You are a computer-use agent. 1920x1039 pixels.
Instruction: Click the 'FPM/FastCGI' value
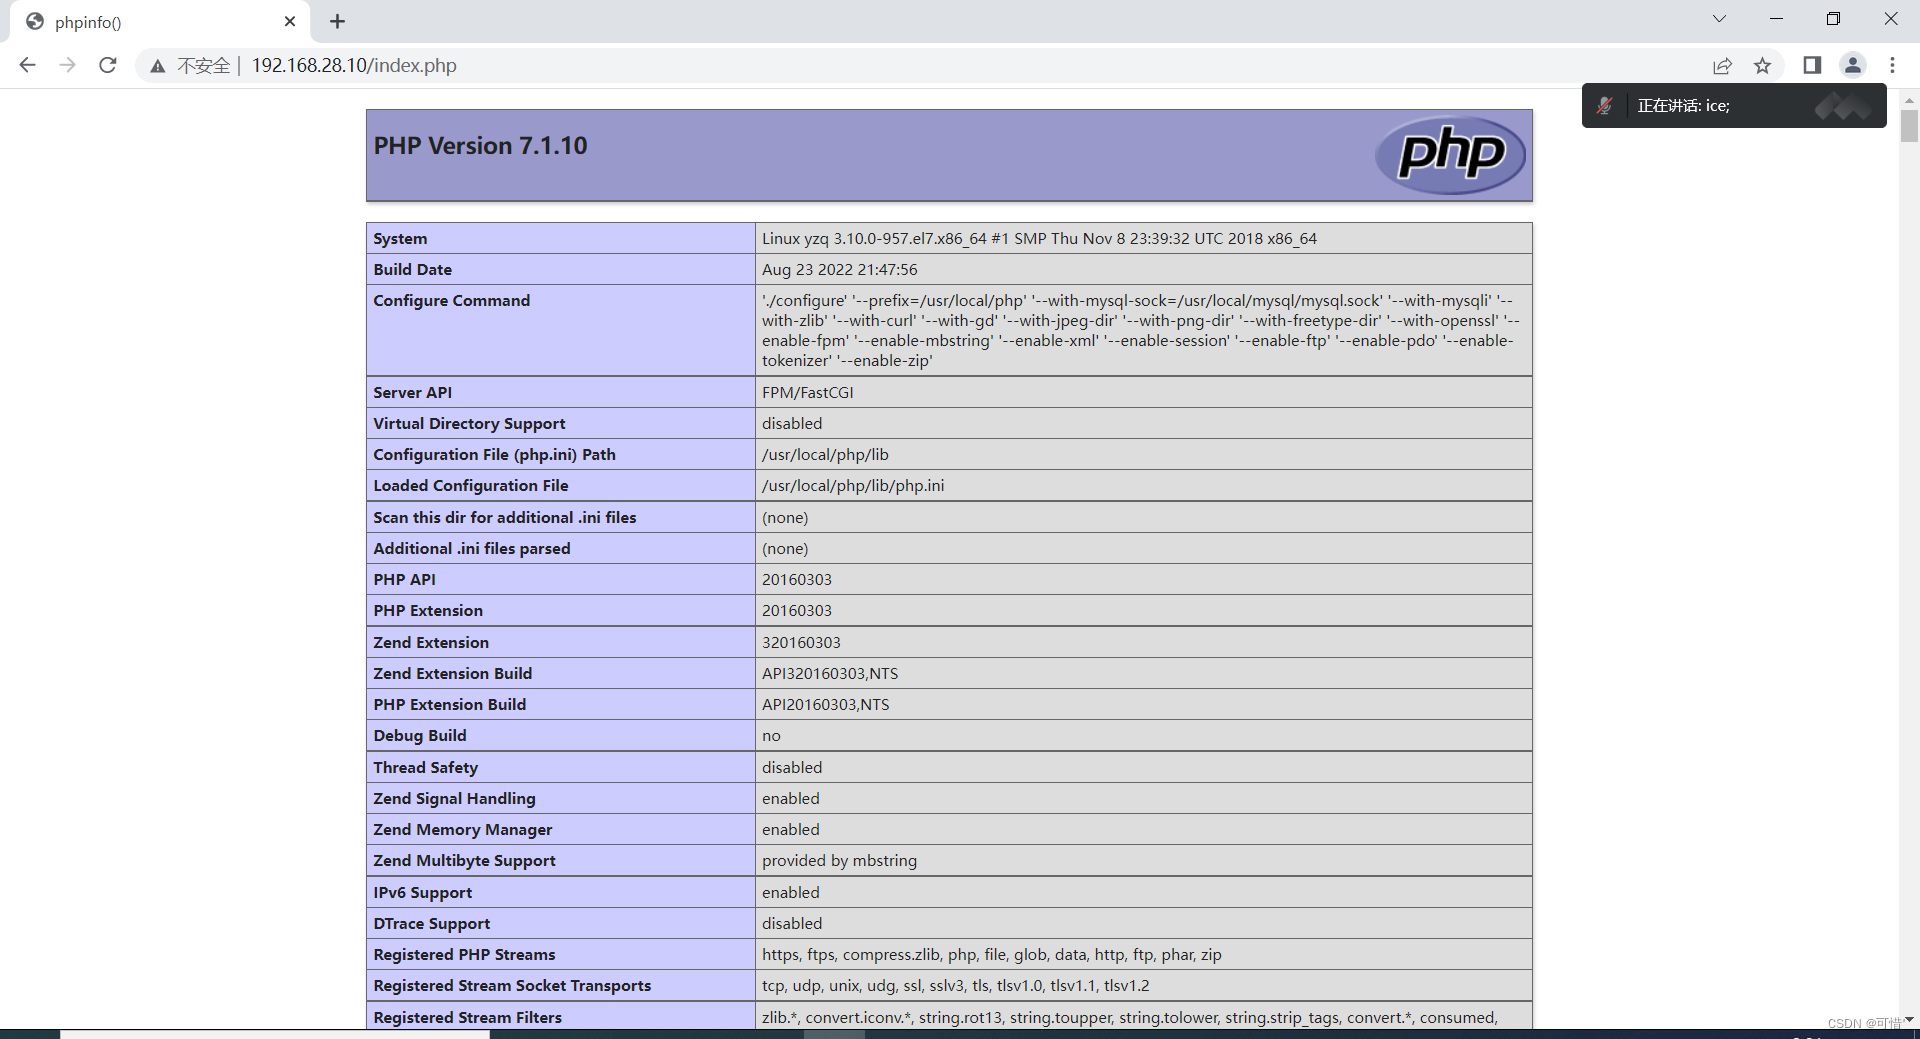pos(807,393)
